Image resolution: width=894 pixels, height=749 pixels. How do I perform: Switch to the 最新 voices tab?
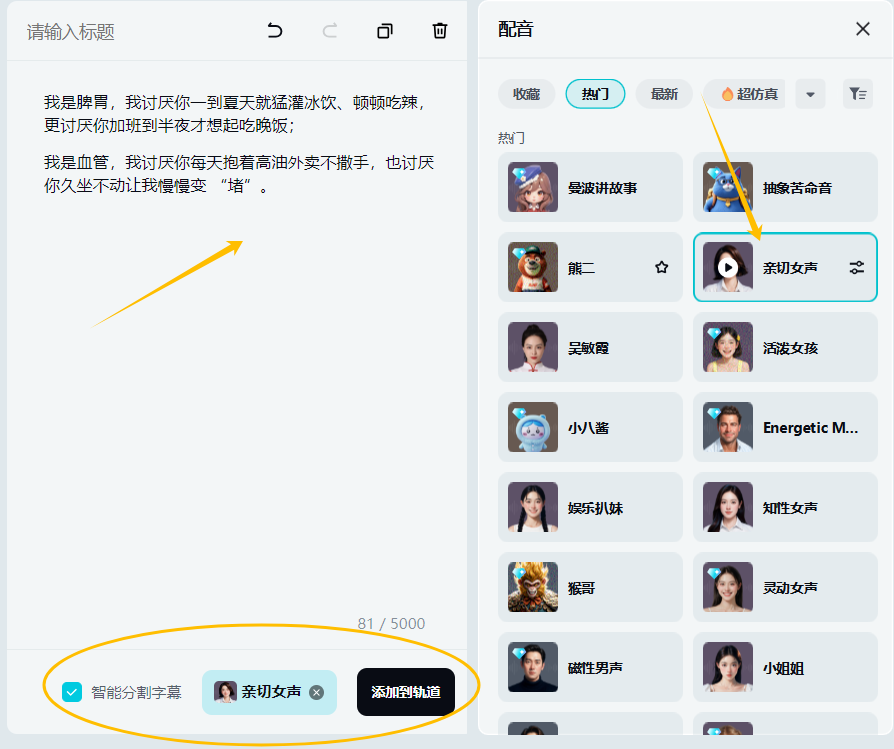(663, 93)
